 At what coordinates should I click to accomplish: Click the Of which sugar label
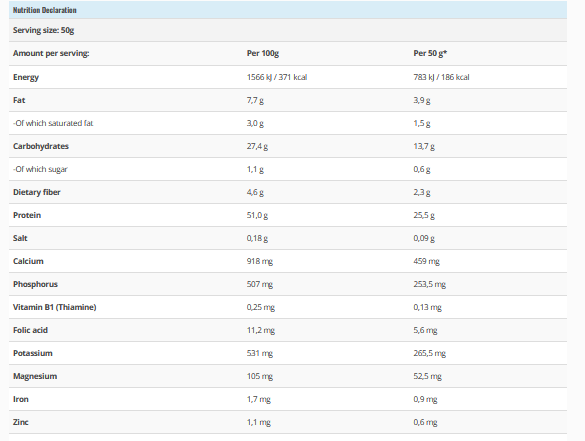click(40, 169)
